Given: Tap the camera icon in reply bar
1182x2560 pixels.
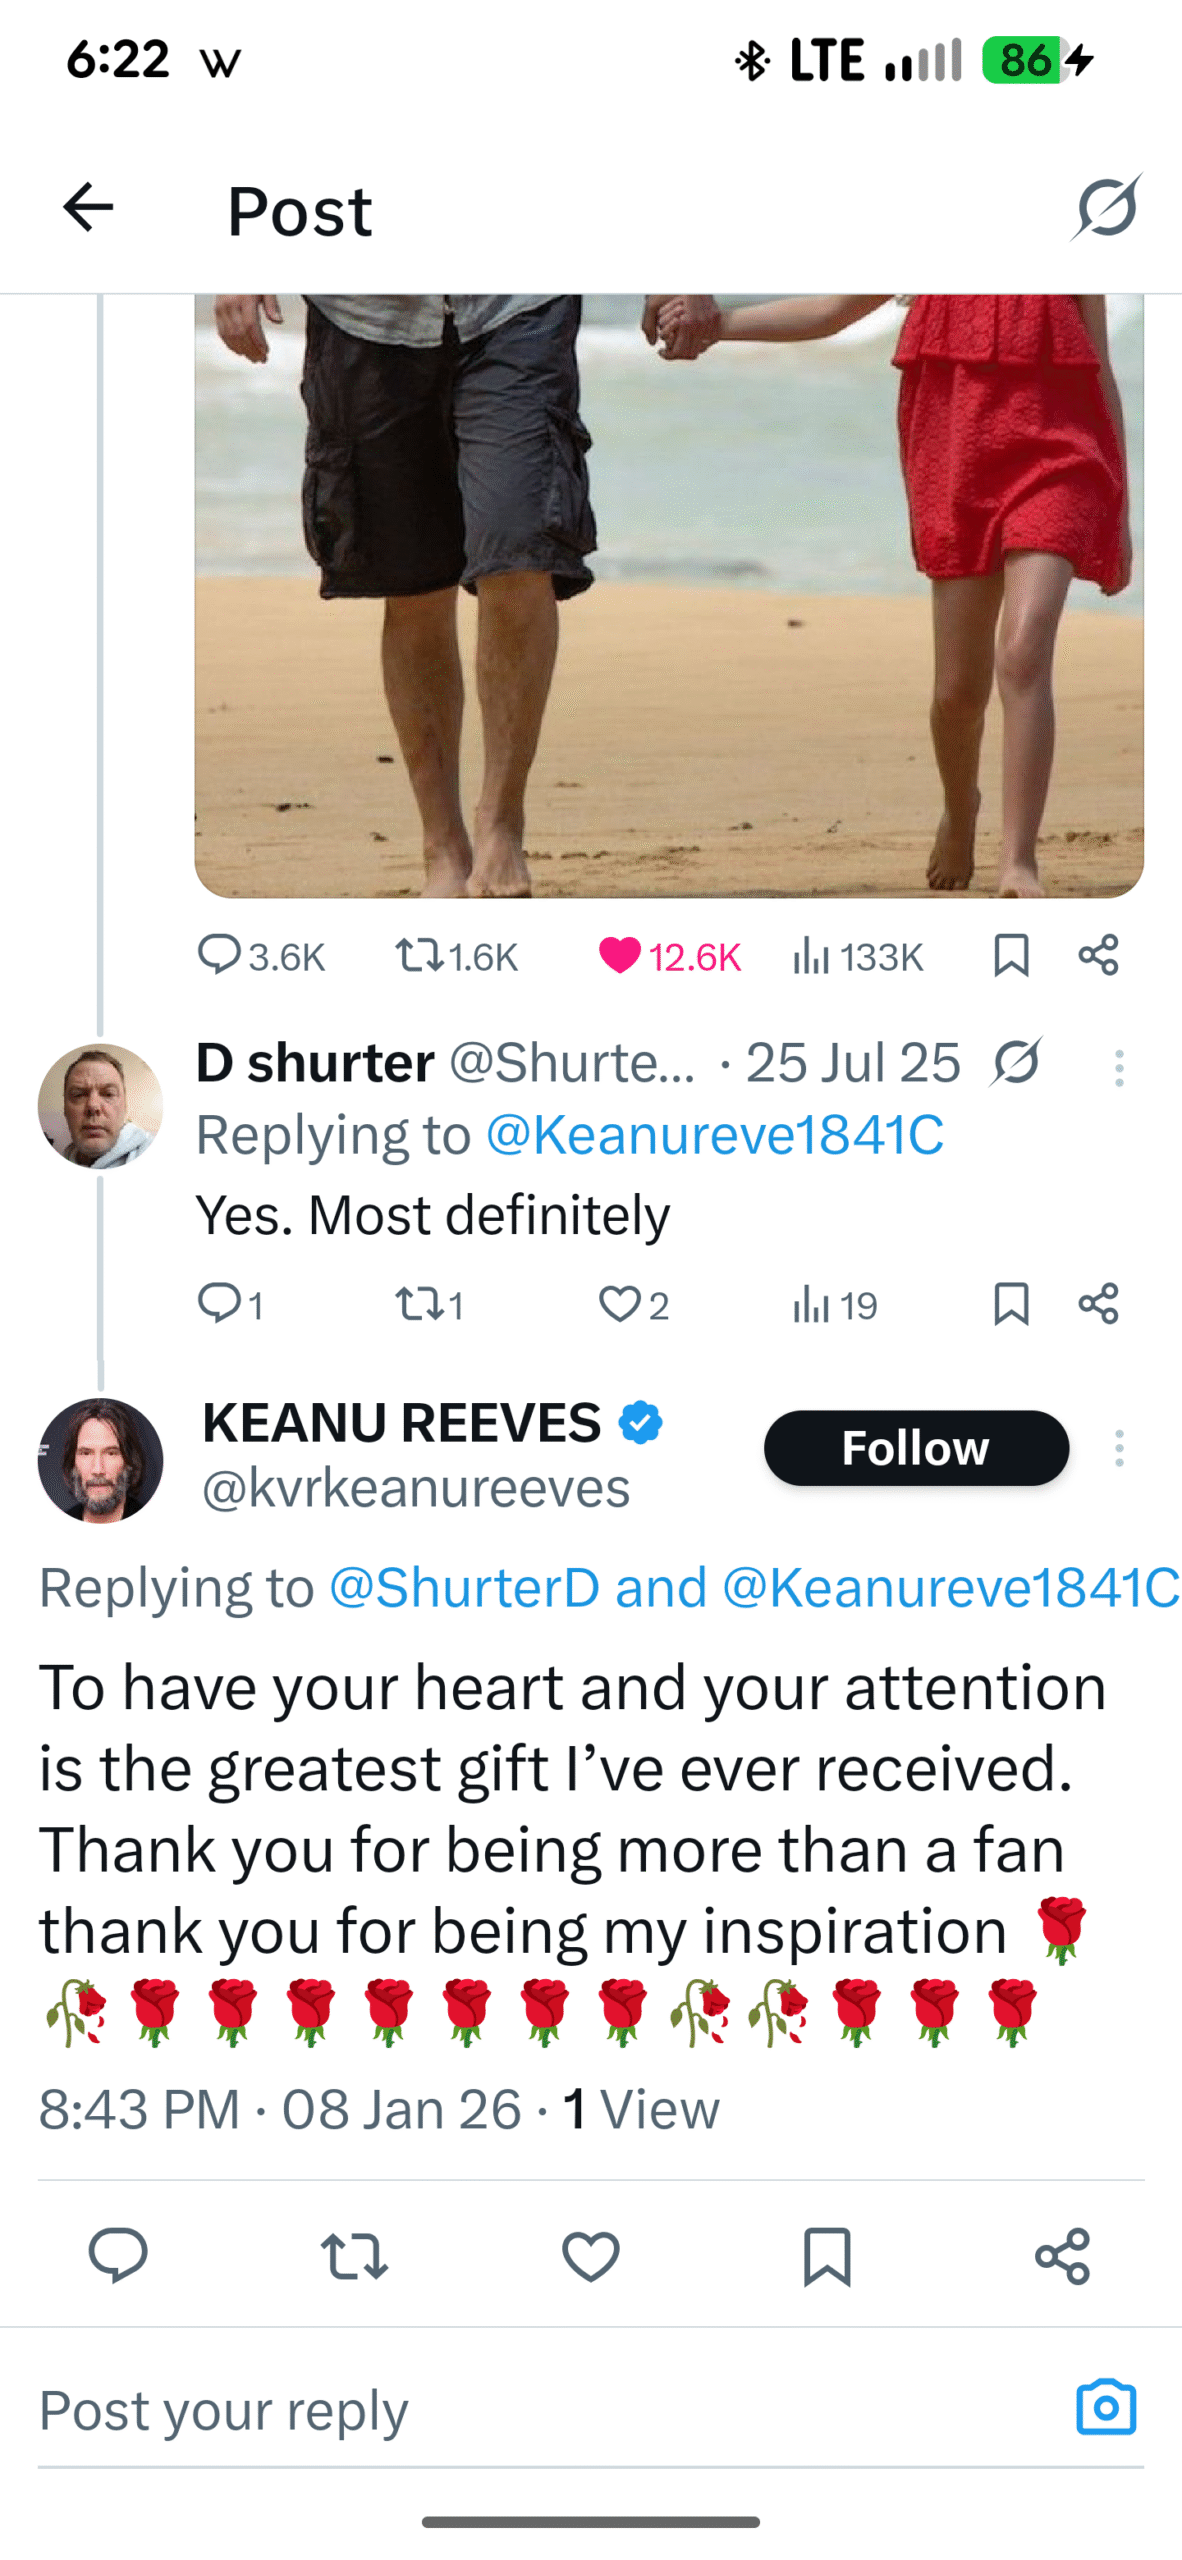Looking at the screenshot, I should coord(1105,2406).
